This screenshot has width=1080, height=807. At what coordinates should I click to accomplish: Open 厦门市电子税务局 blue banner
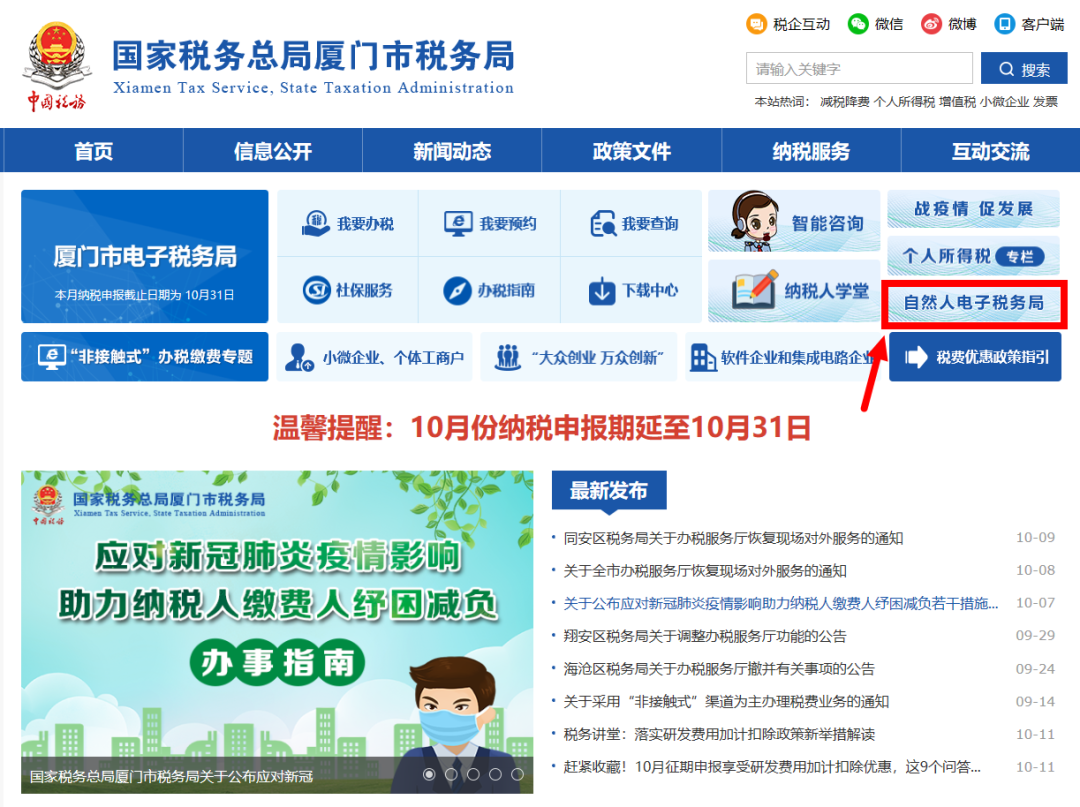pyautogui.click(x=145, y=256)
